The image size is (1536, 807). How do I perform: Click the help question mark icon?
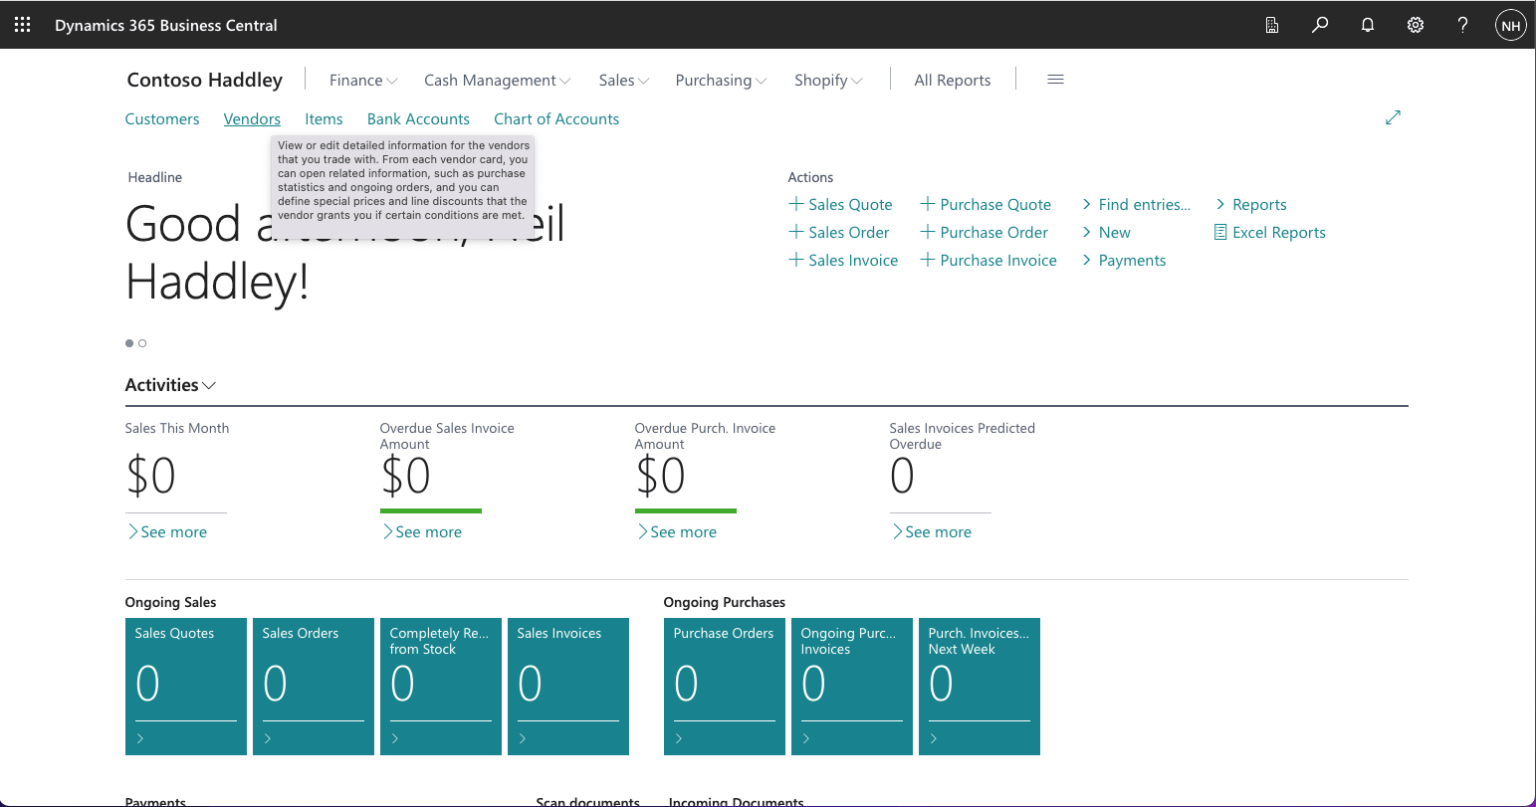coord(1462,25)
